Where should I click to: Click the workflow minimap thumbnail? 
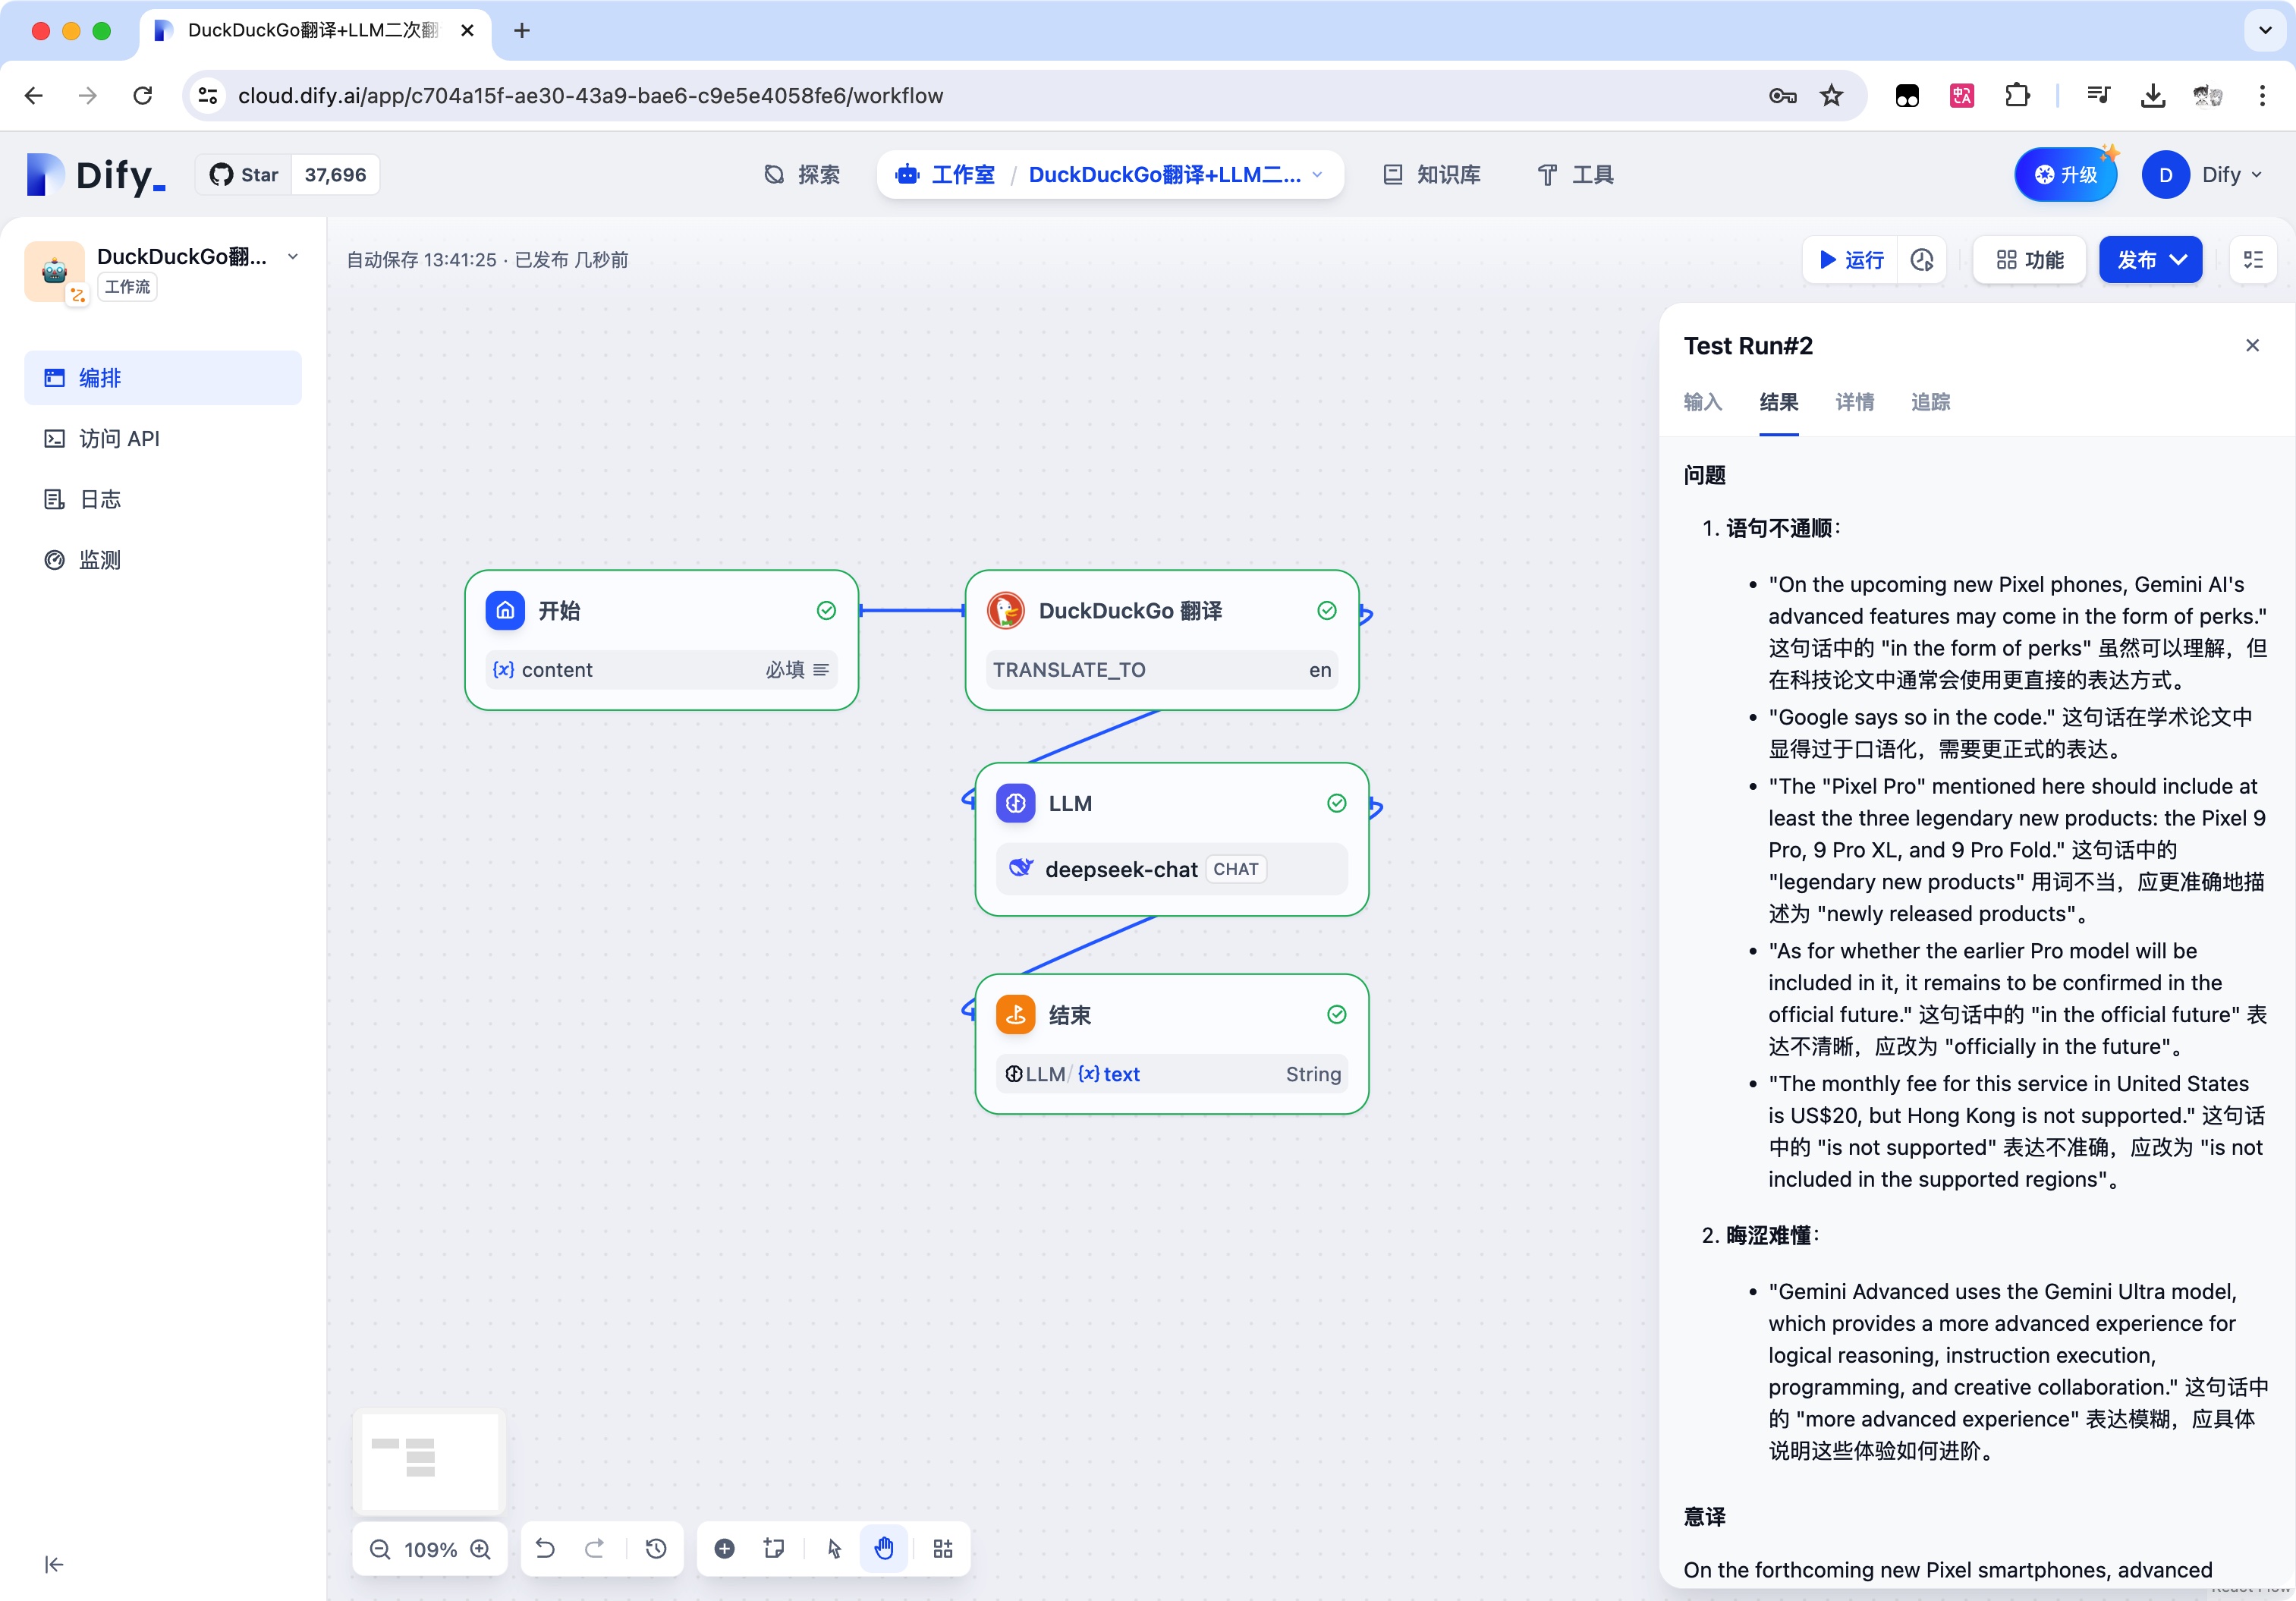coord(430,1460)
